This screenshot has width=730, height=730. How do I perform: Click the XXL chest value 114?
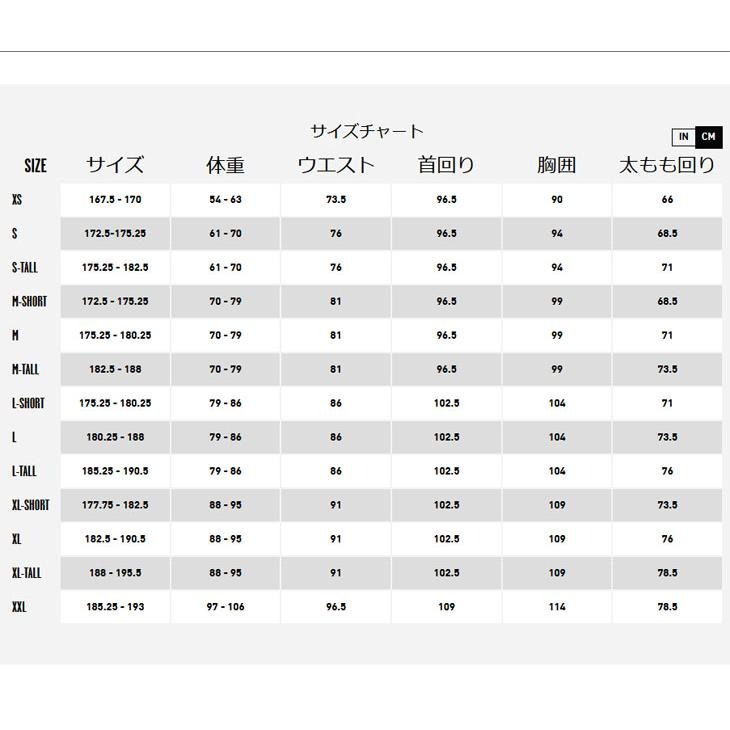pos(557,607)
